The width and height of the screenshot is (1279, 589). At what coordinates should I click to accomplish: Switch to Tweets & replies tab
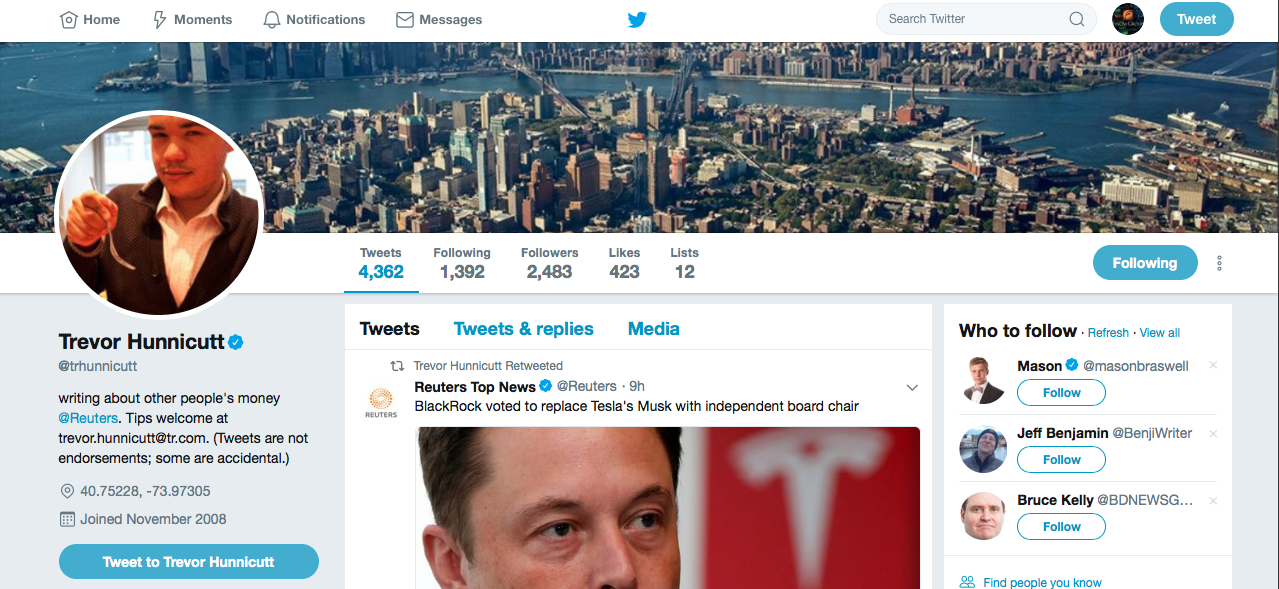click(x=523, y=329)
